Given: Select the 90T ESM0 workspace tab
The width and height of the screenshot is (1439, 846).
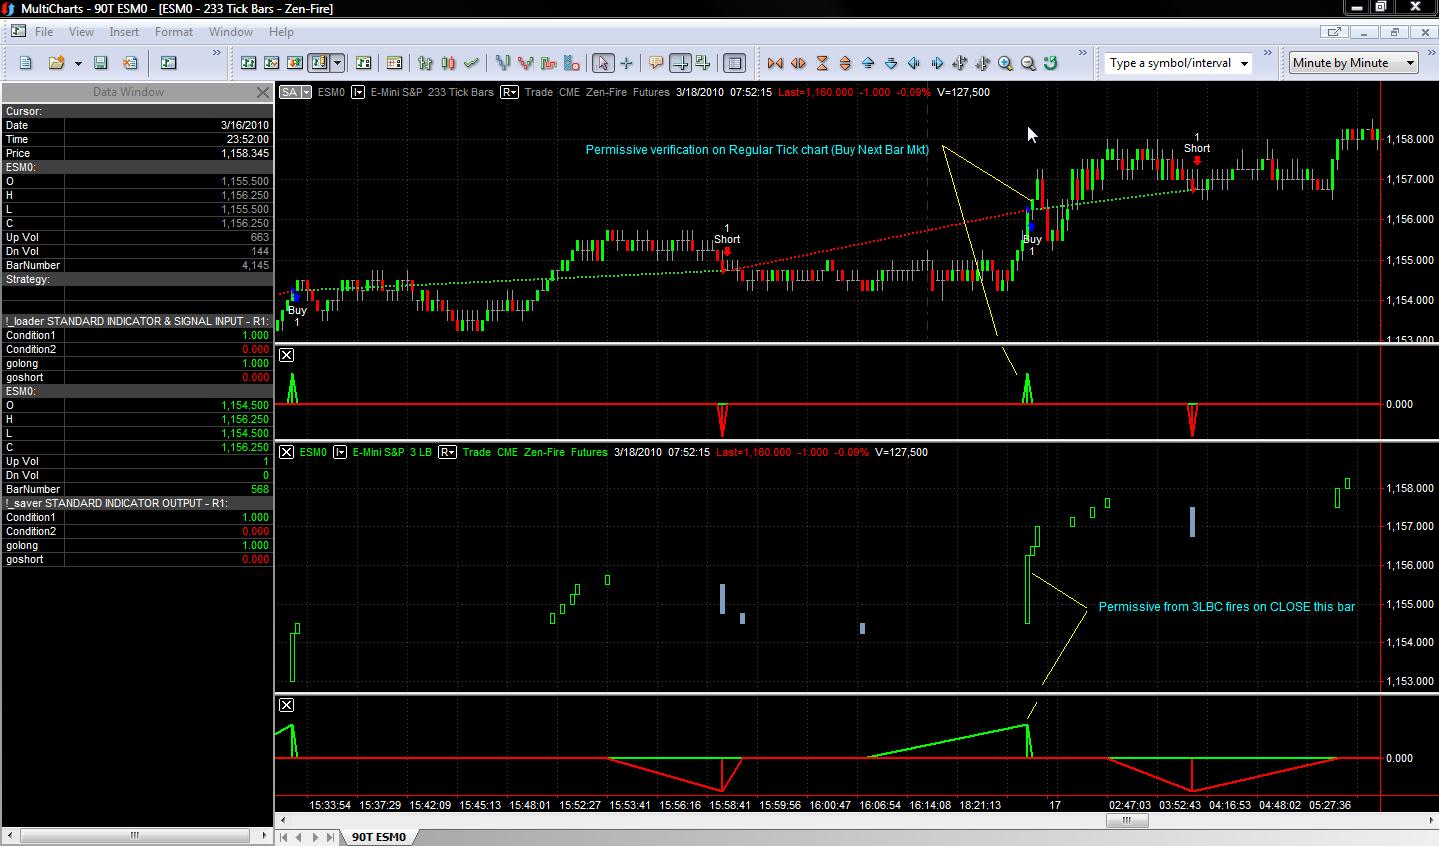Looking at the screenshot, I should (378, 837).
